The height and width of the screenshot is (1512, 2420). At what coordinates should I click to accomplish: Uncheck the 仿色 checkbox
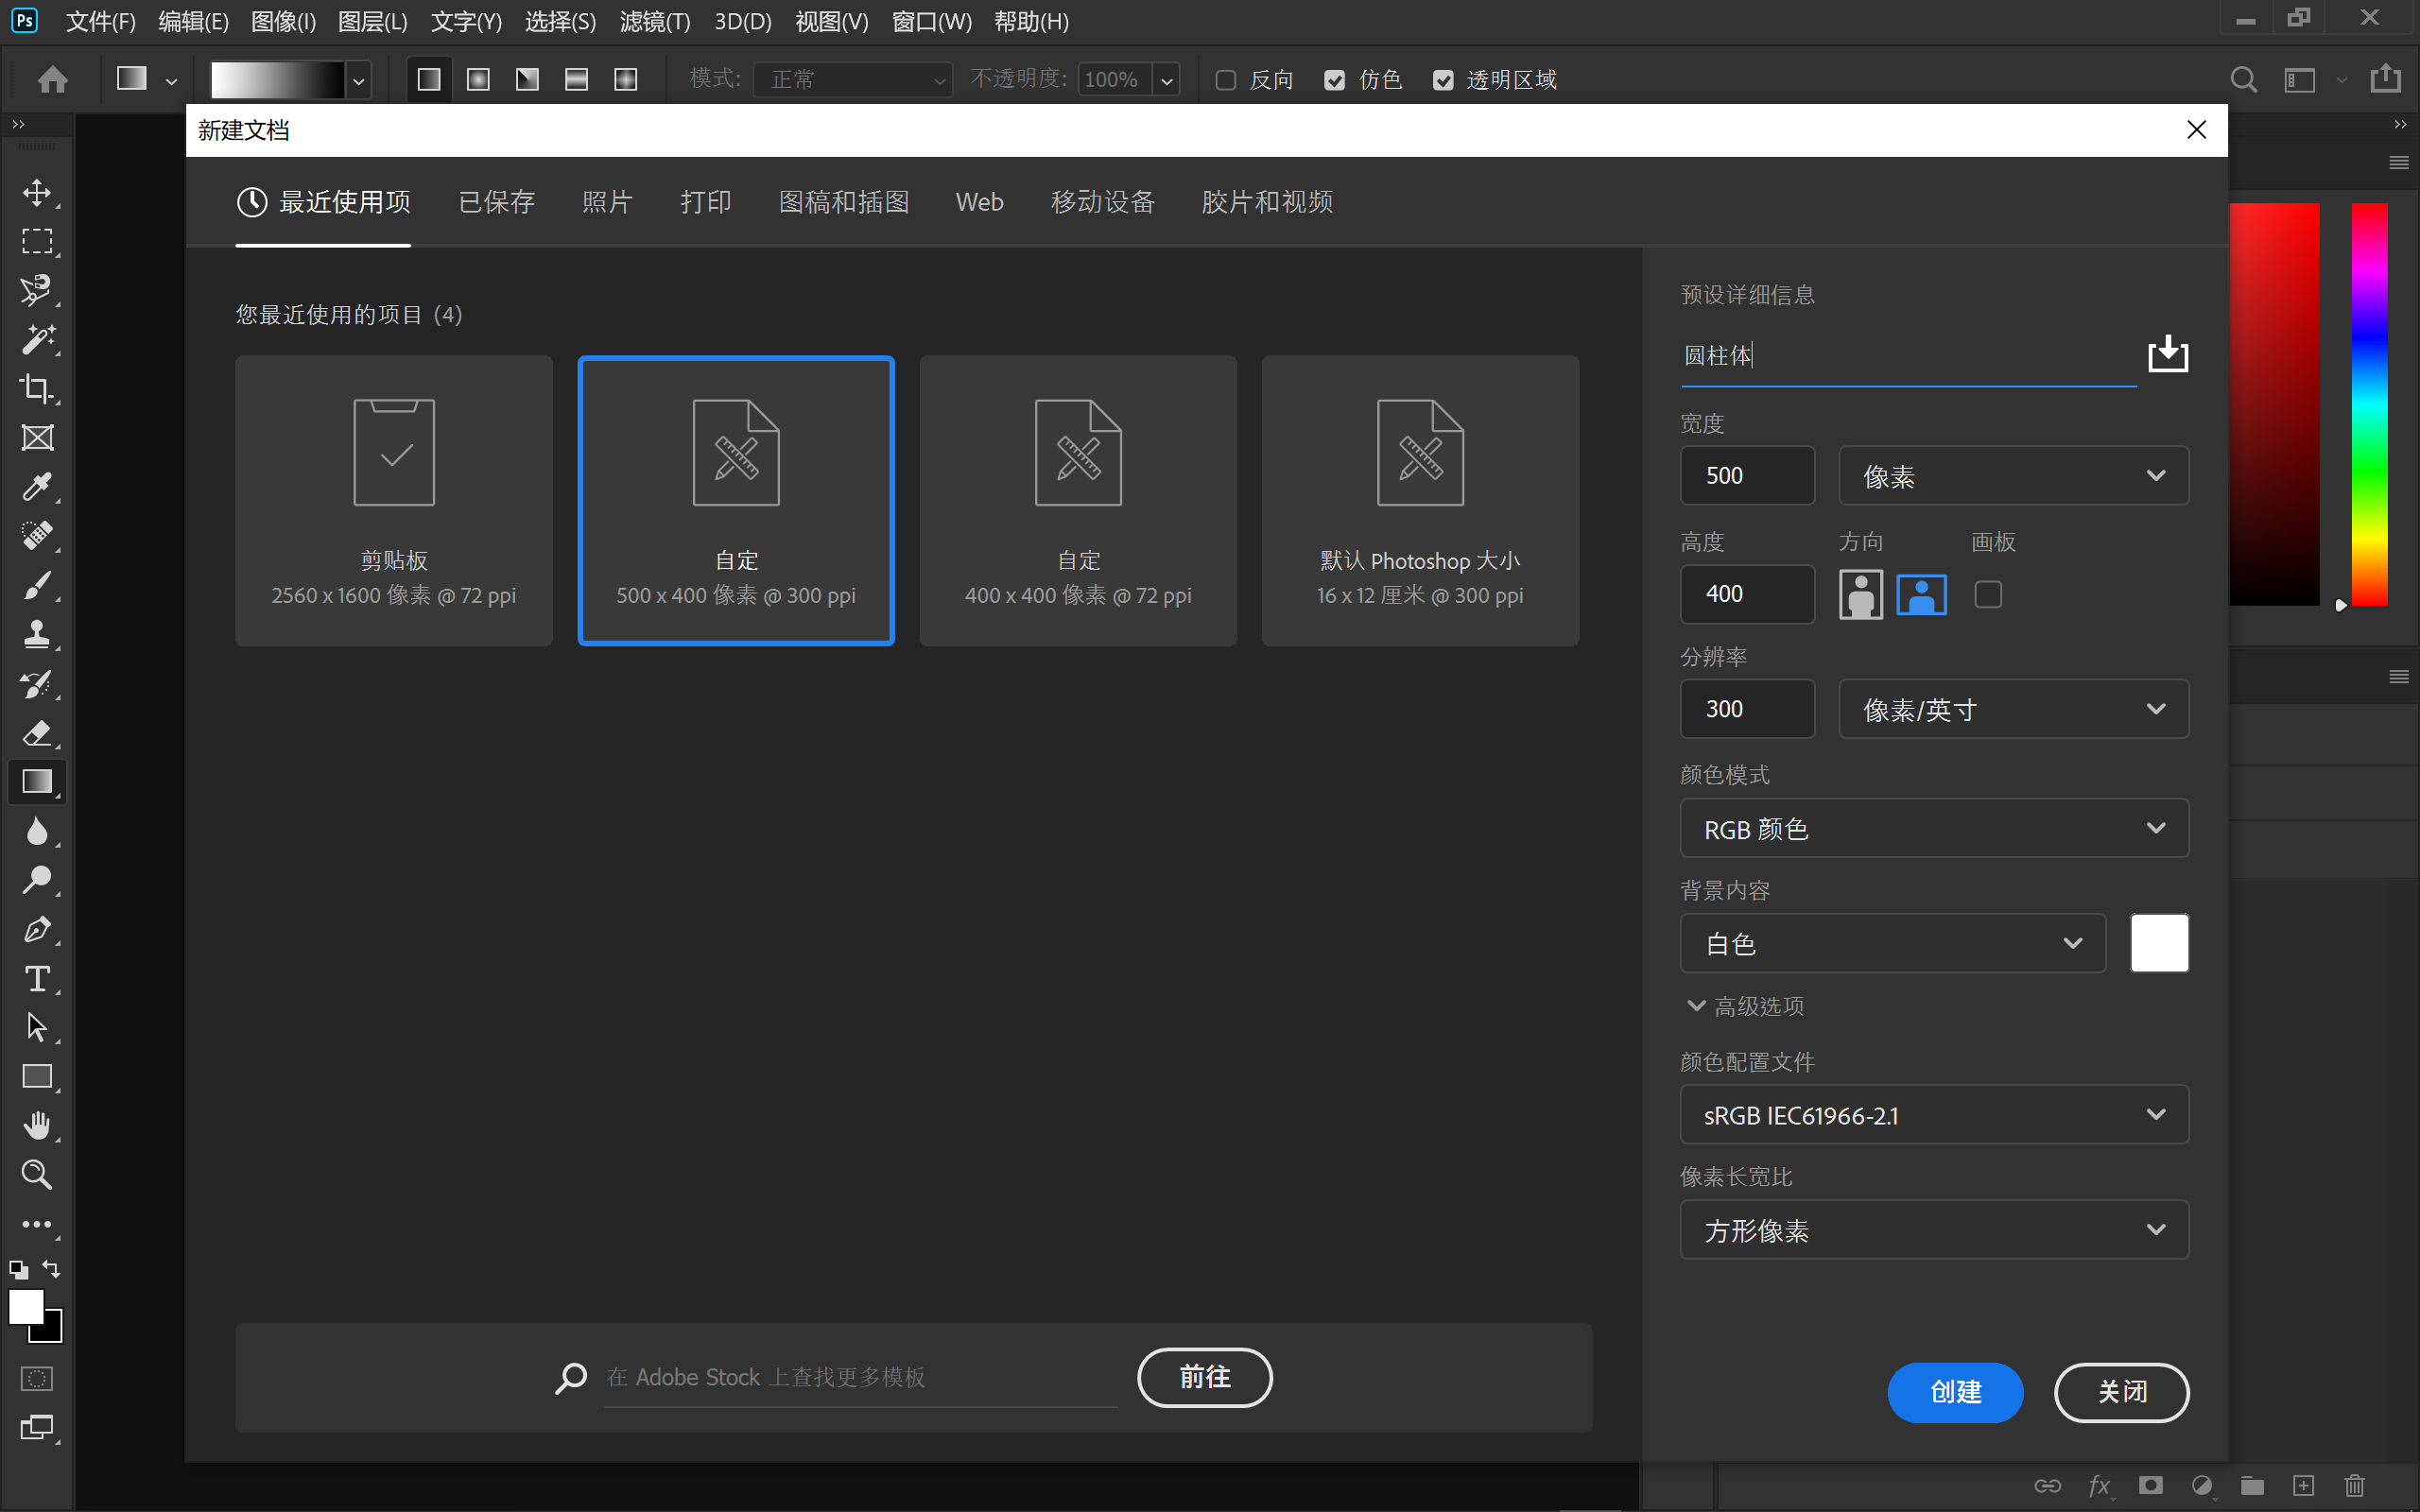coord(1334,80)
